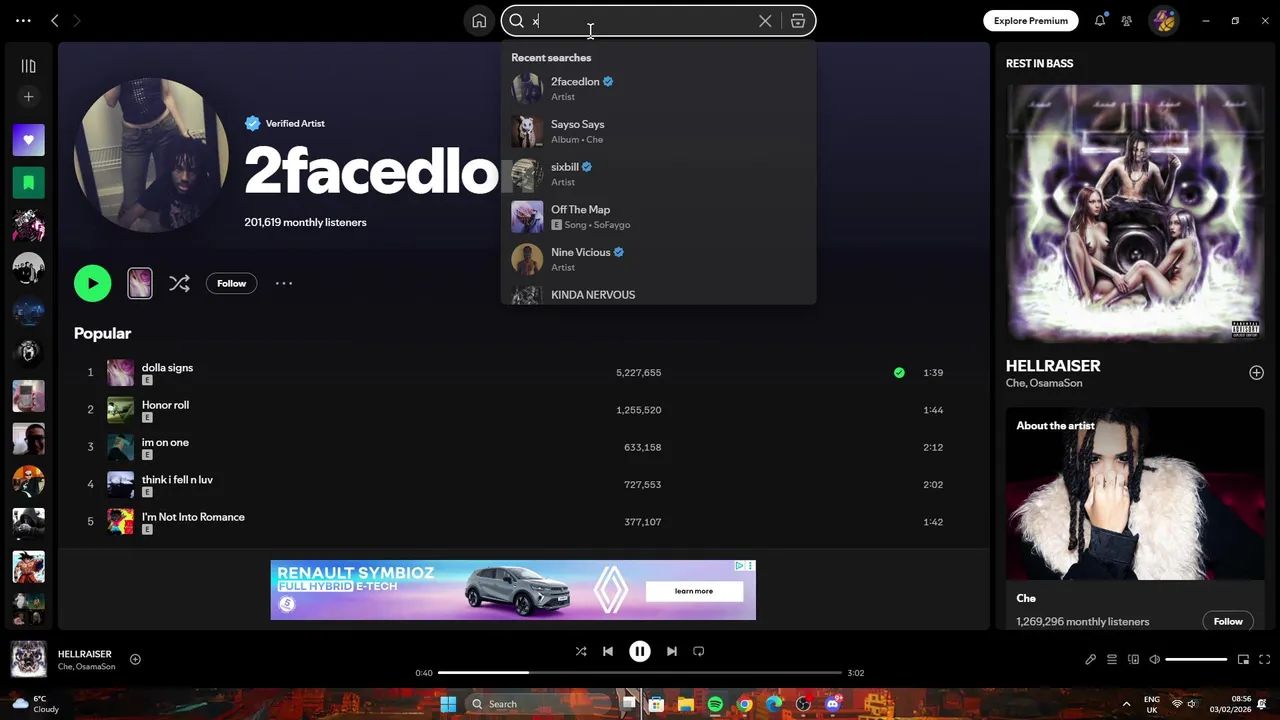Open Liked Songs heart tile in sidebar
This screenshot has height=720, width=1280.
coord(28,140)
